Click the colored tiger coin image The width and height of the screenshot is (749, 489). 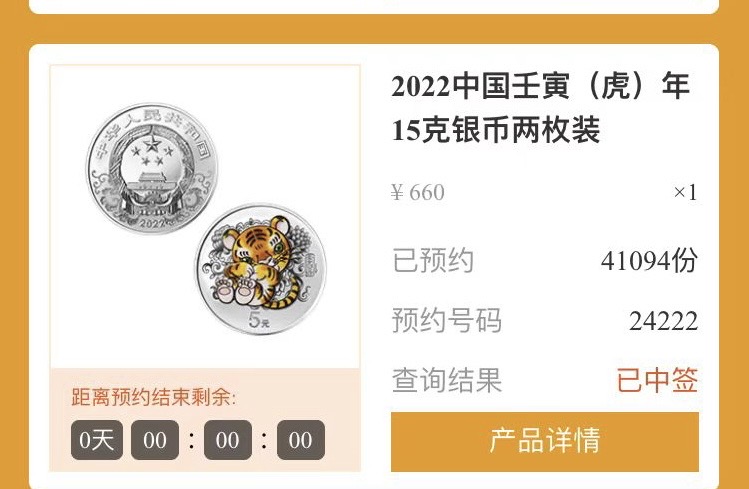click(x=260, y=269)
